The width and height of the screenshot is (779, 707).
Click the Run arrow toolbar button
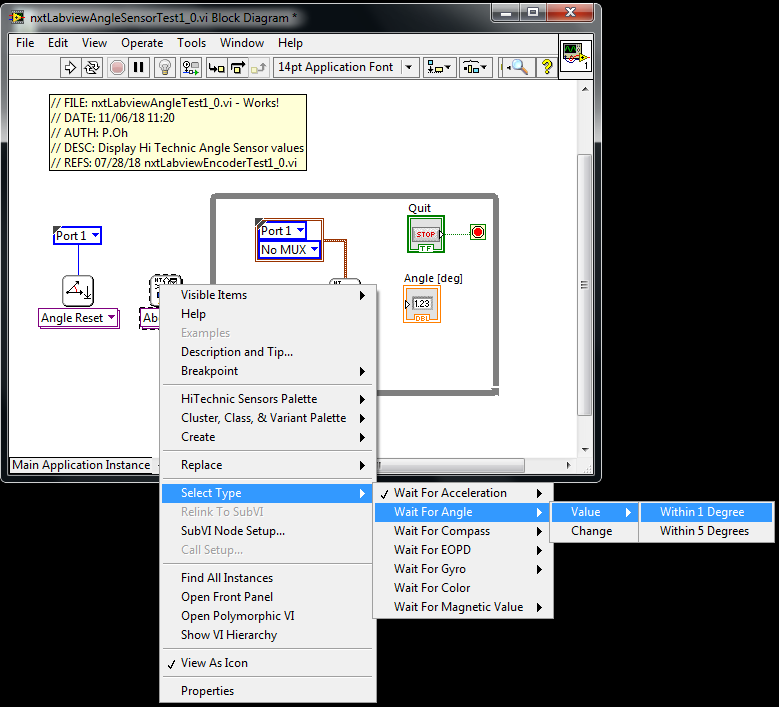tap(70, 67)
